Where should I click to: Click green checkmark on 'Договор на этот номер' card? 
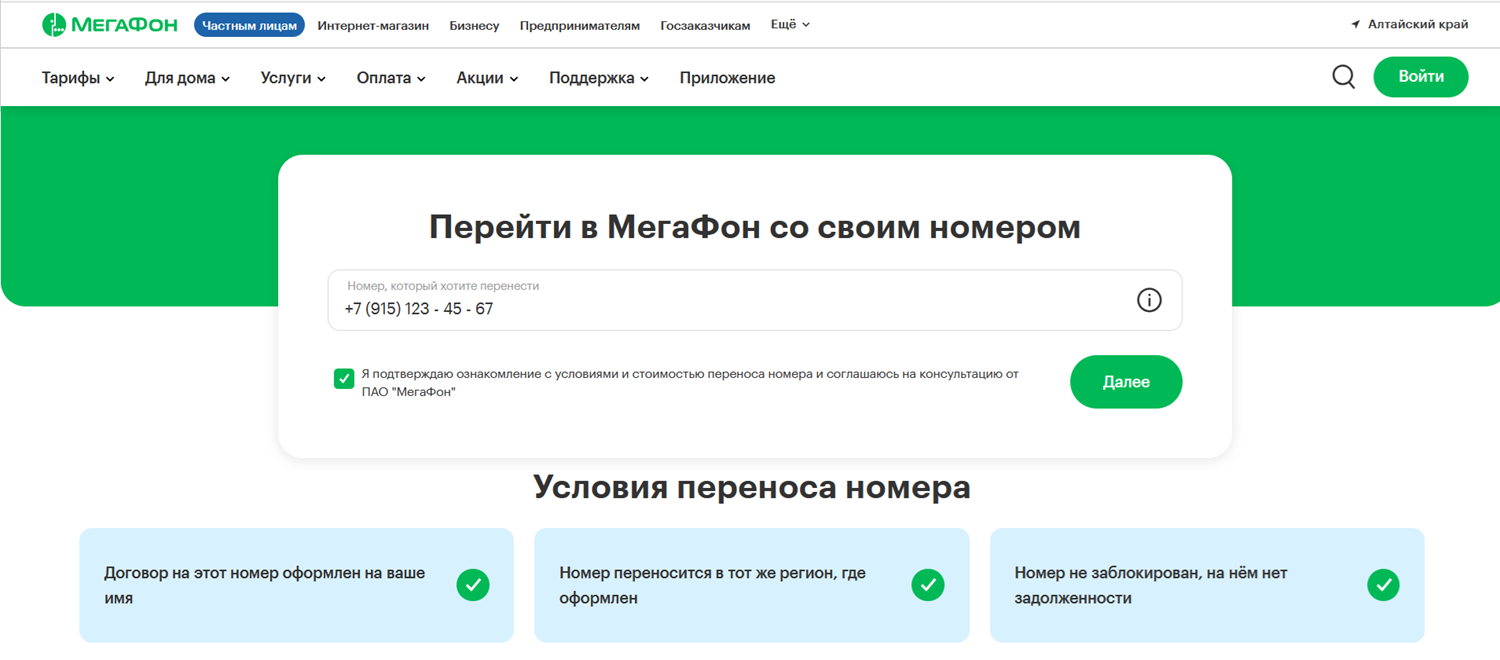click(473, 585)
